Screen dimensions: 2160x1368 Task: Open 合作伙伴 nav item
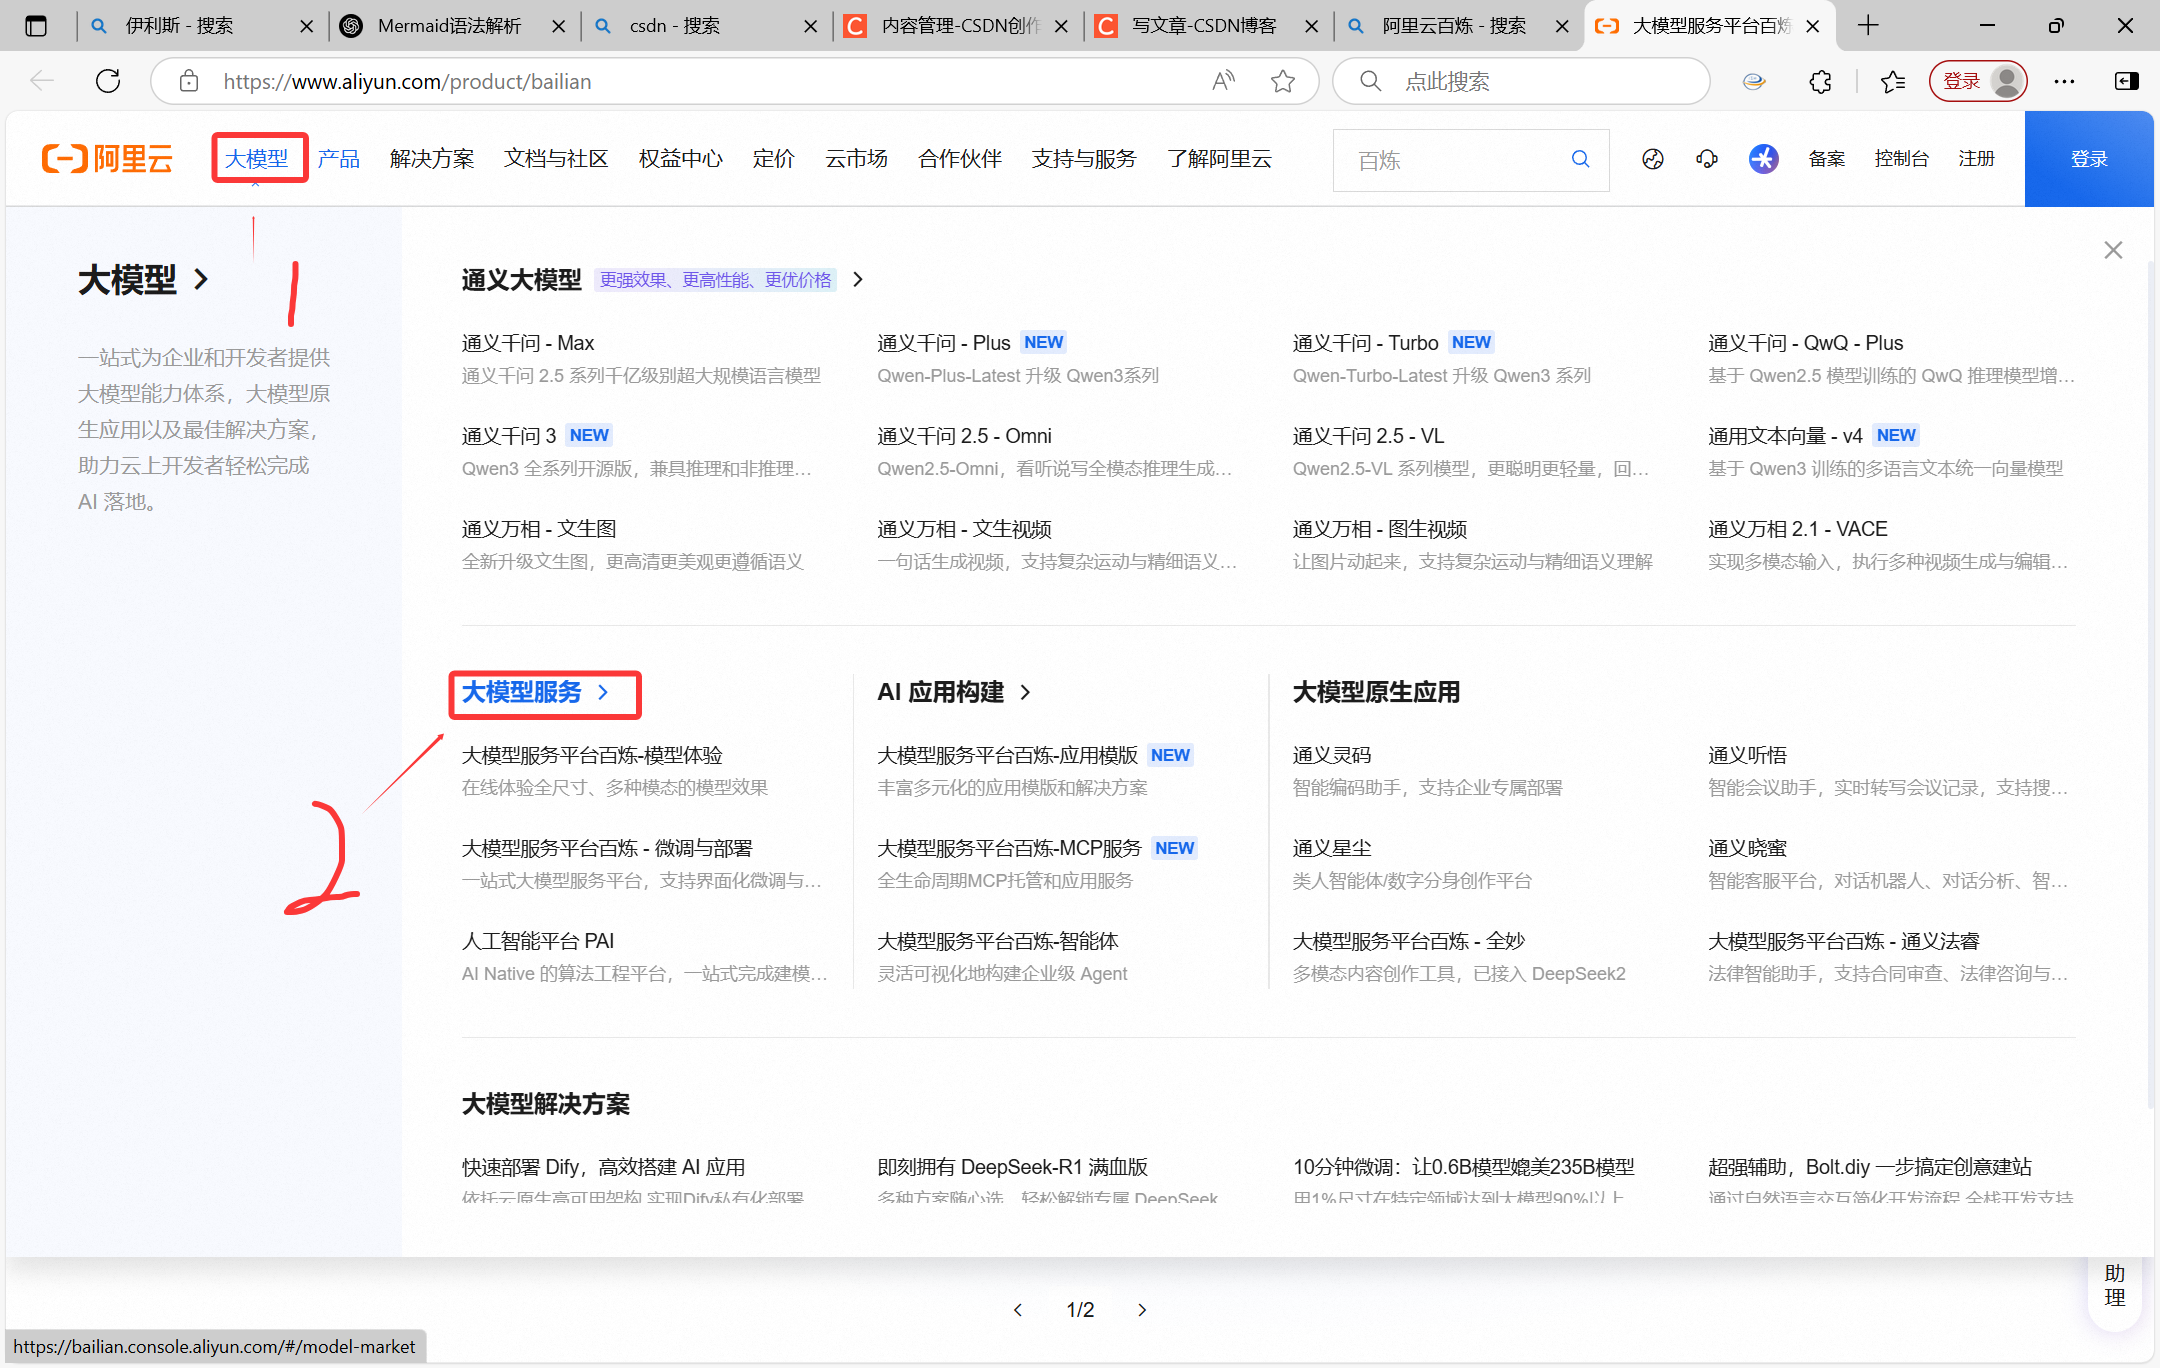(960, 159)
